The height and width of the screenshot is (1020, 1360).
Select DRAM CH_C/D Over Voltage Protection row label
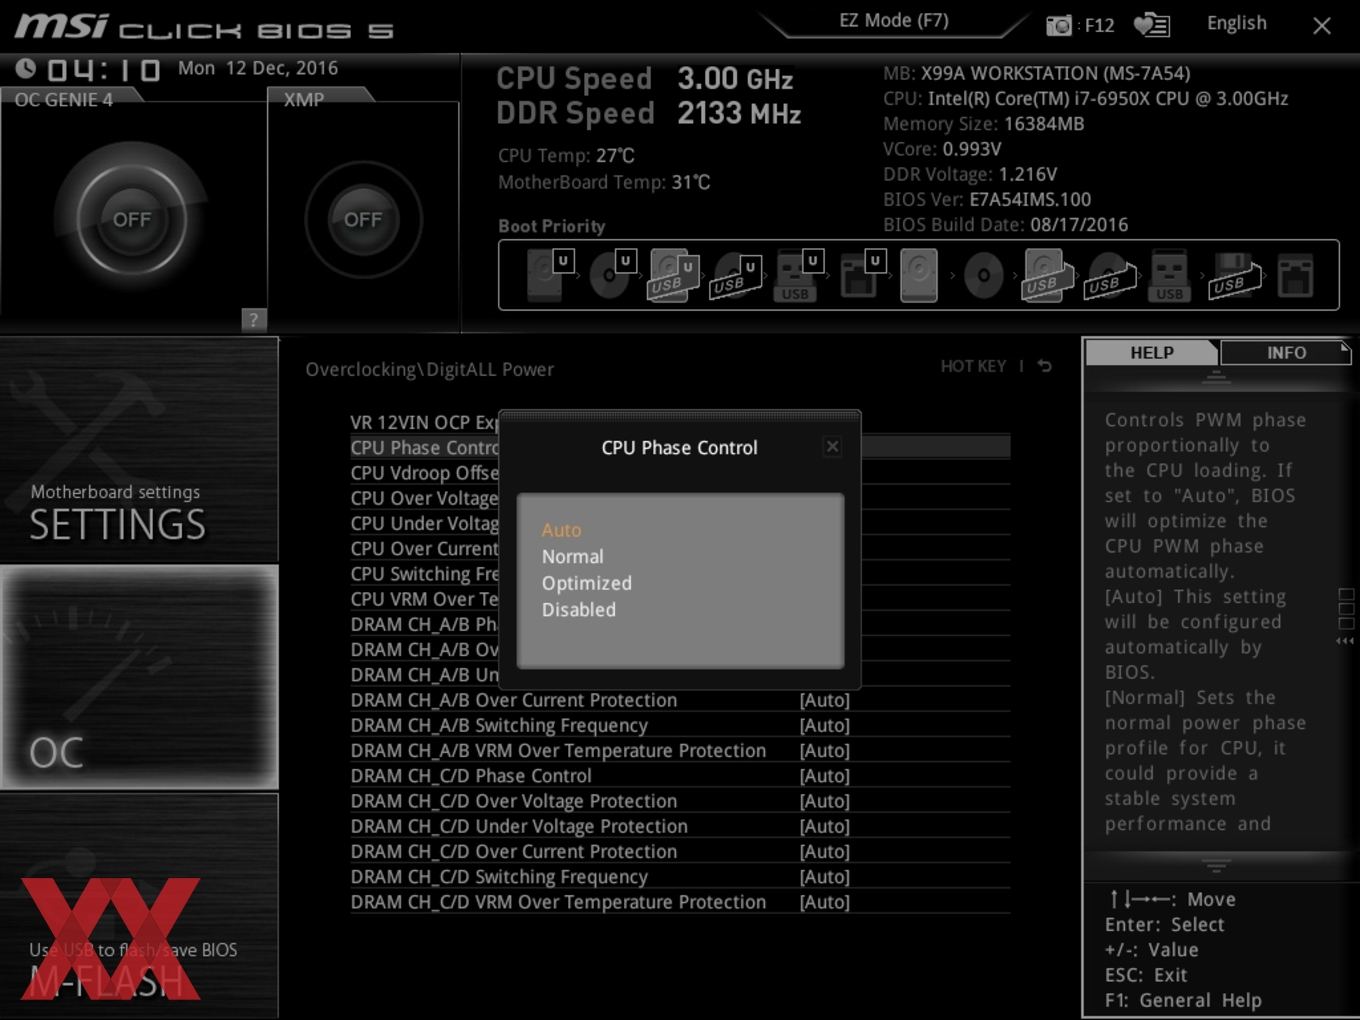click(x=514, y=801)
